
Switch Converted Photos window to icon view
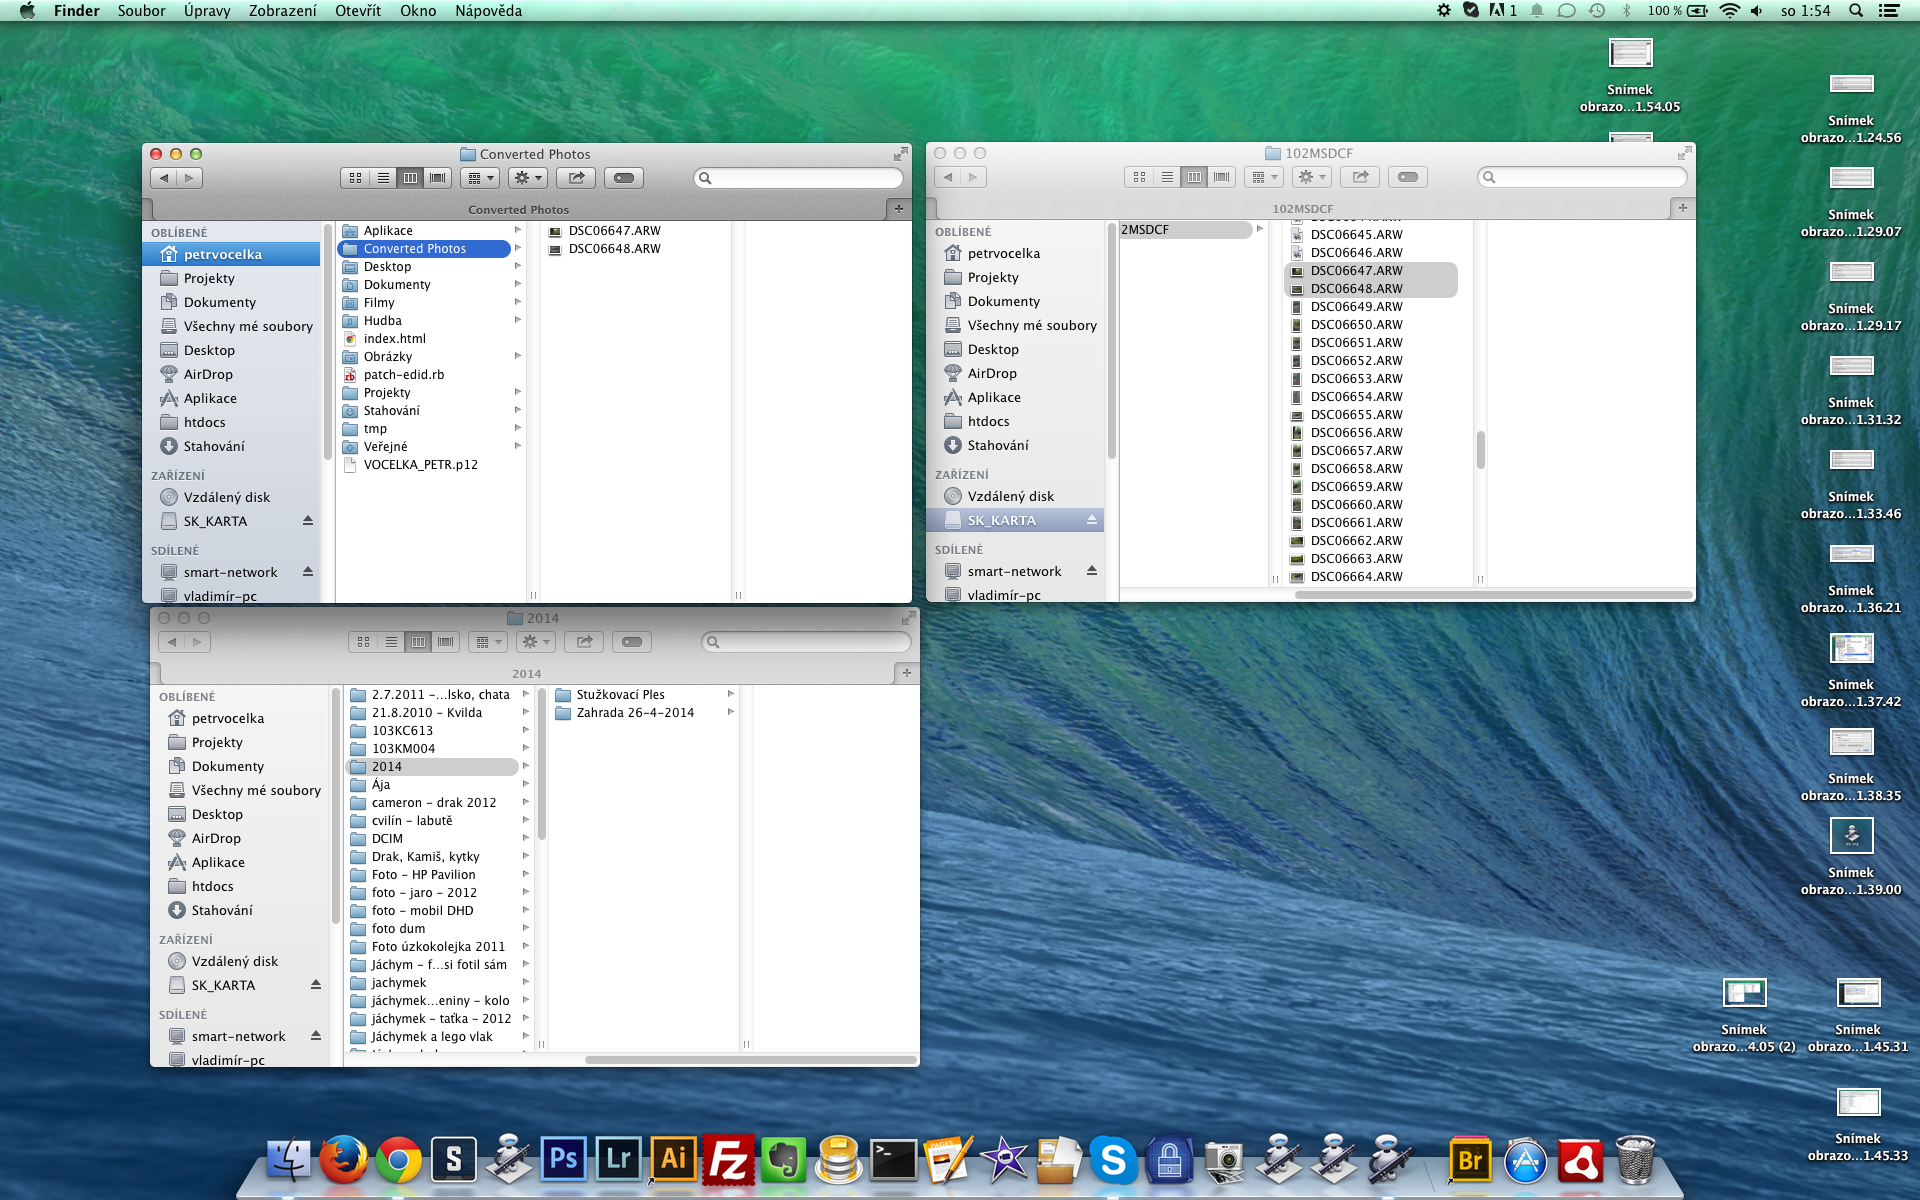tap(356, 178)
